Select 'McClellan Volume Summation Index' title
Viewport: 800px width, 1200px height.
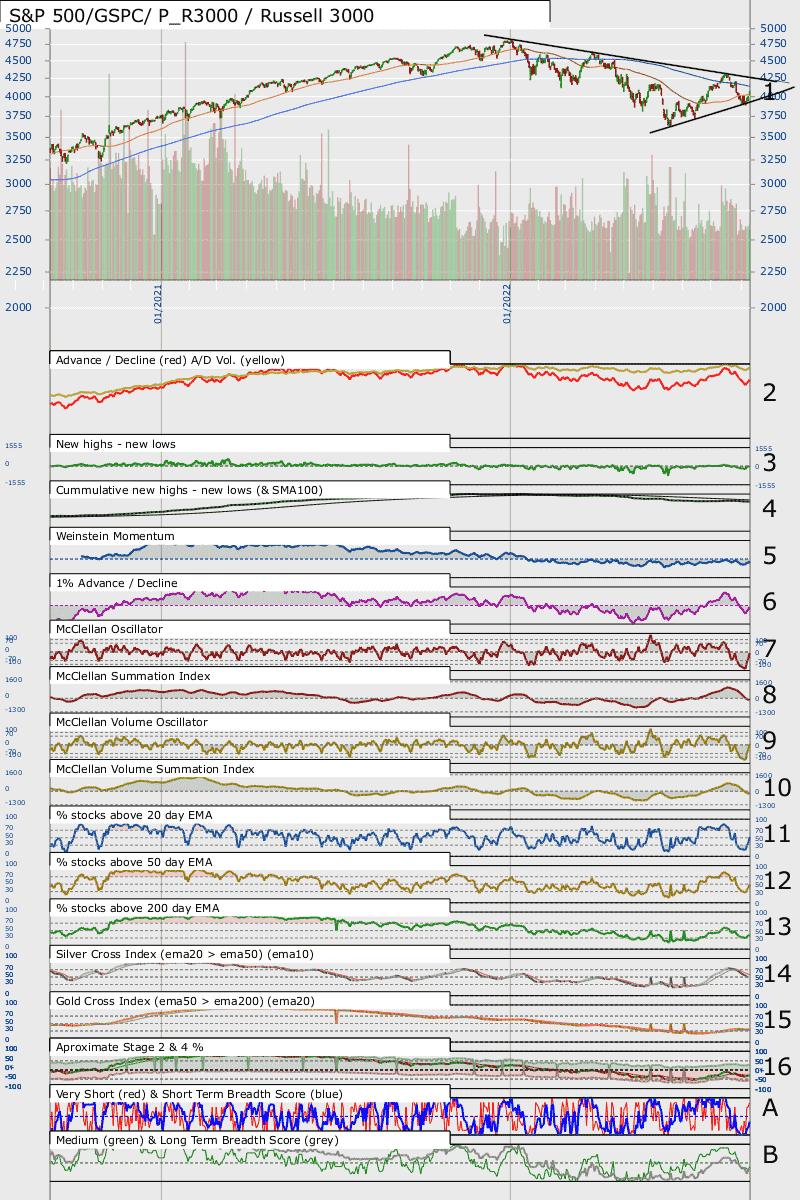[155, 769]
